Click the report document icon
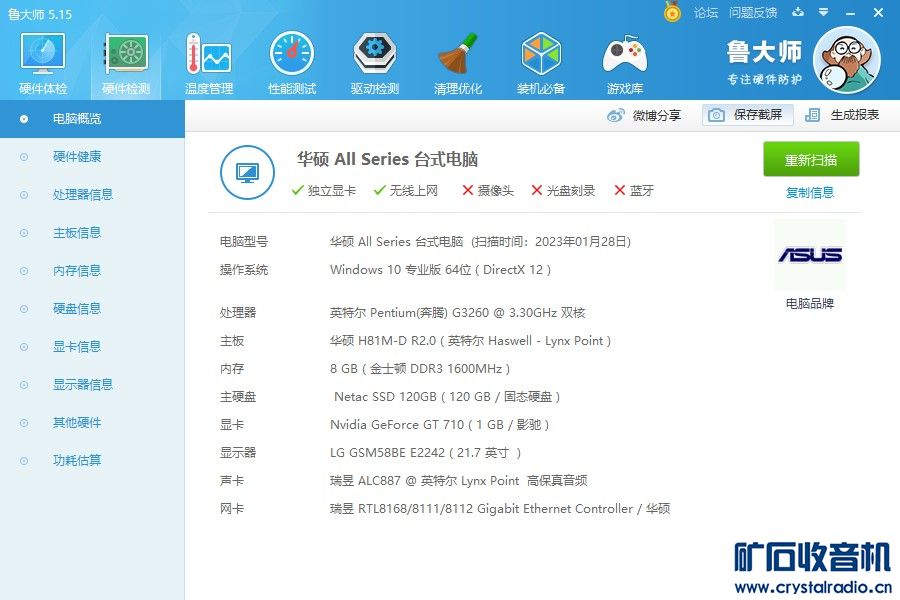 [812, 115]
